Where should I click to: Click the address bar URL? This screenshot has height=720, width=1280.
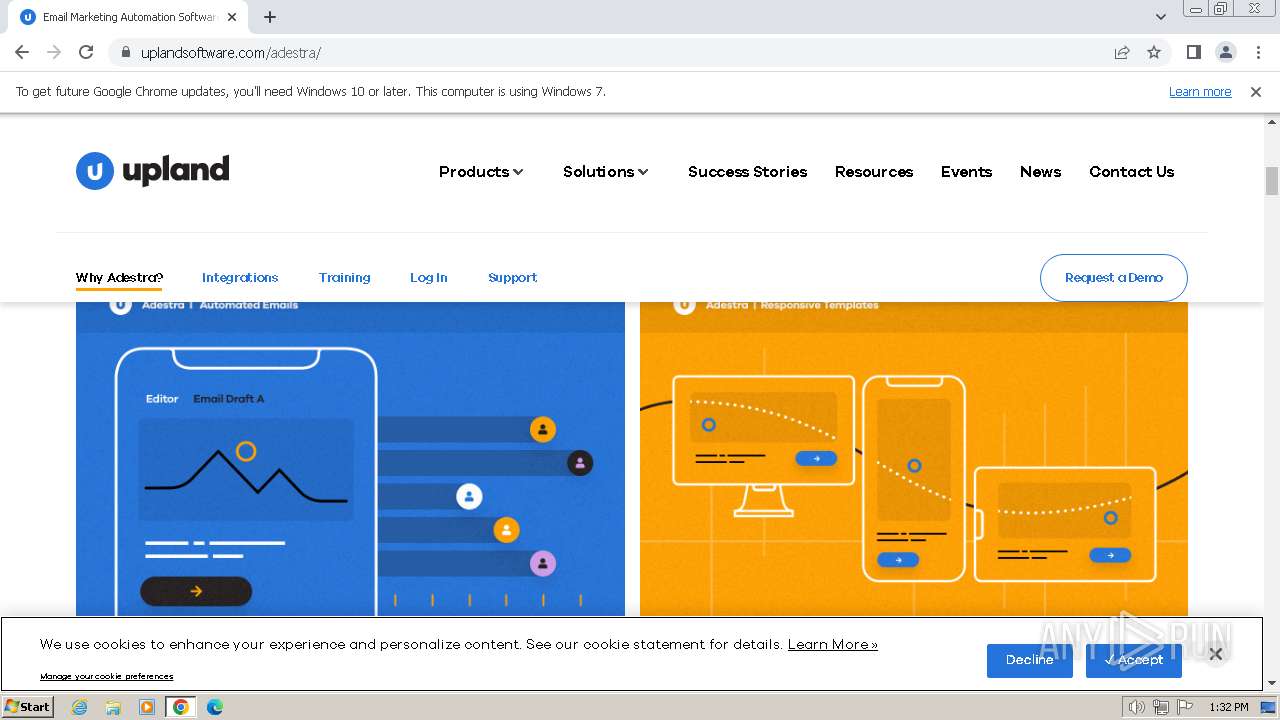pos(231,52)
